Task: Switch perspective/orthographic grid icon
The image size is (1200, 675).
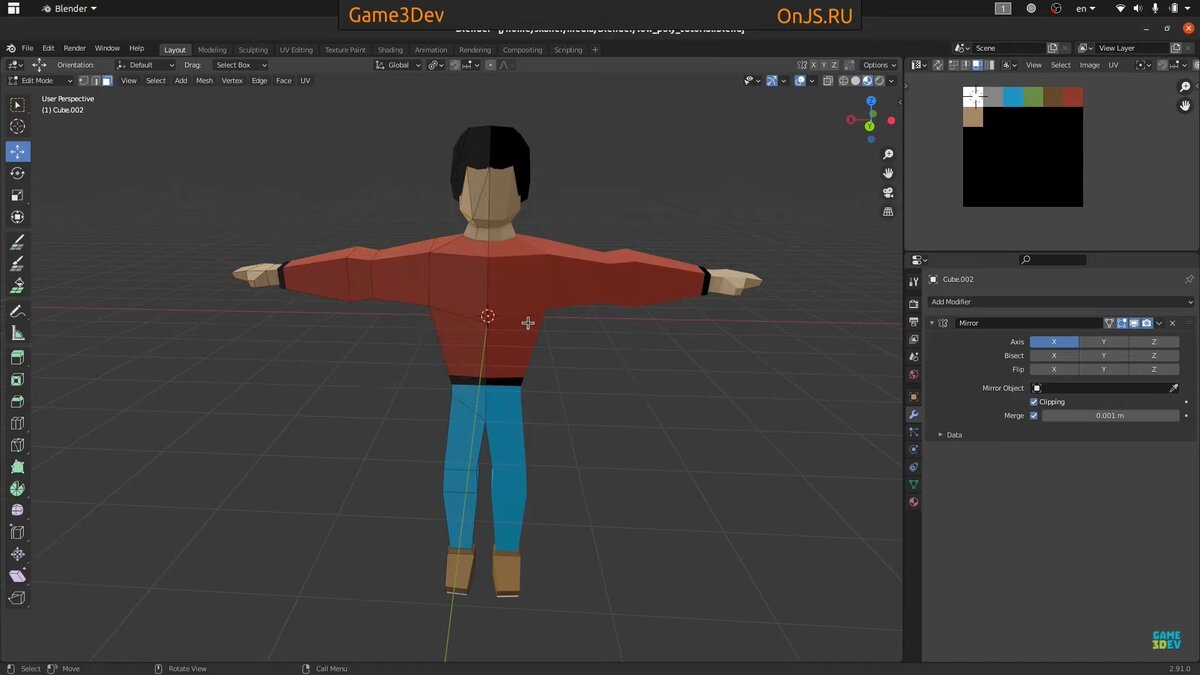Action: (888, 212)
